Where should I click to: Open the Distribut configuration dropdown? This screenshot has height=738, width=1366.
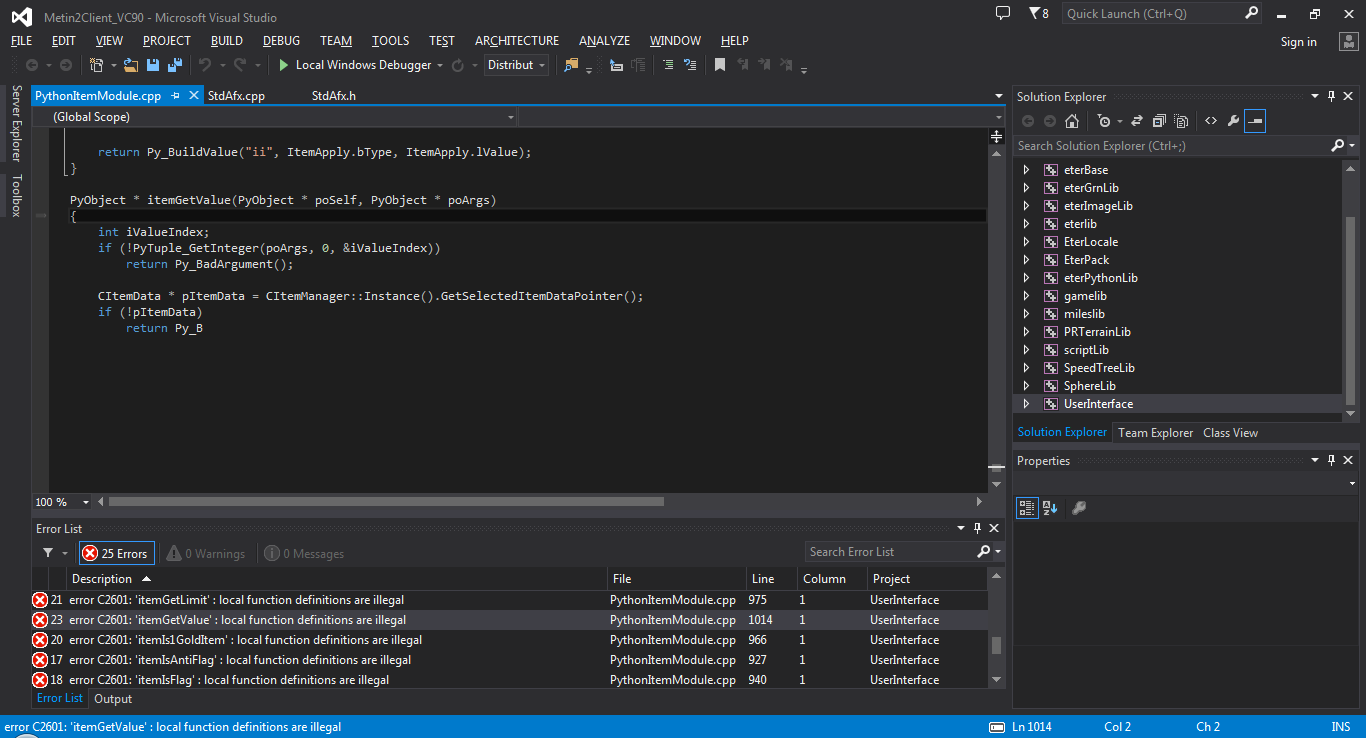[516, 65]
